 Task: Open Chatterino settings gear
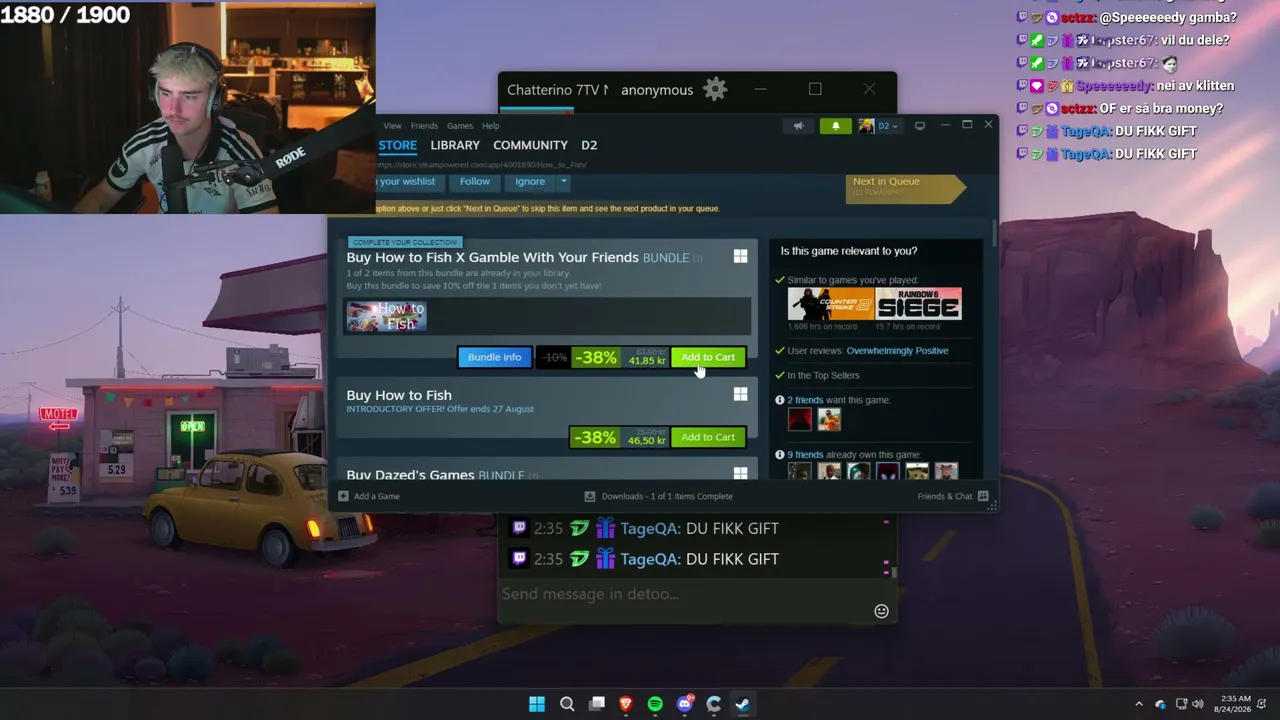(x=715, y=90)
